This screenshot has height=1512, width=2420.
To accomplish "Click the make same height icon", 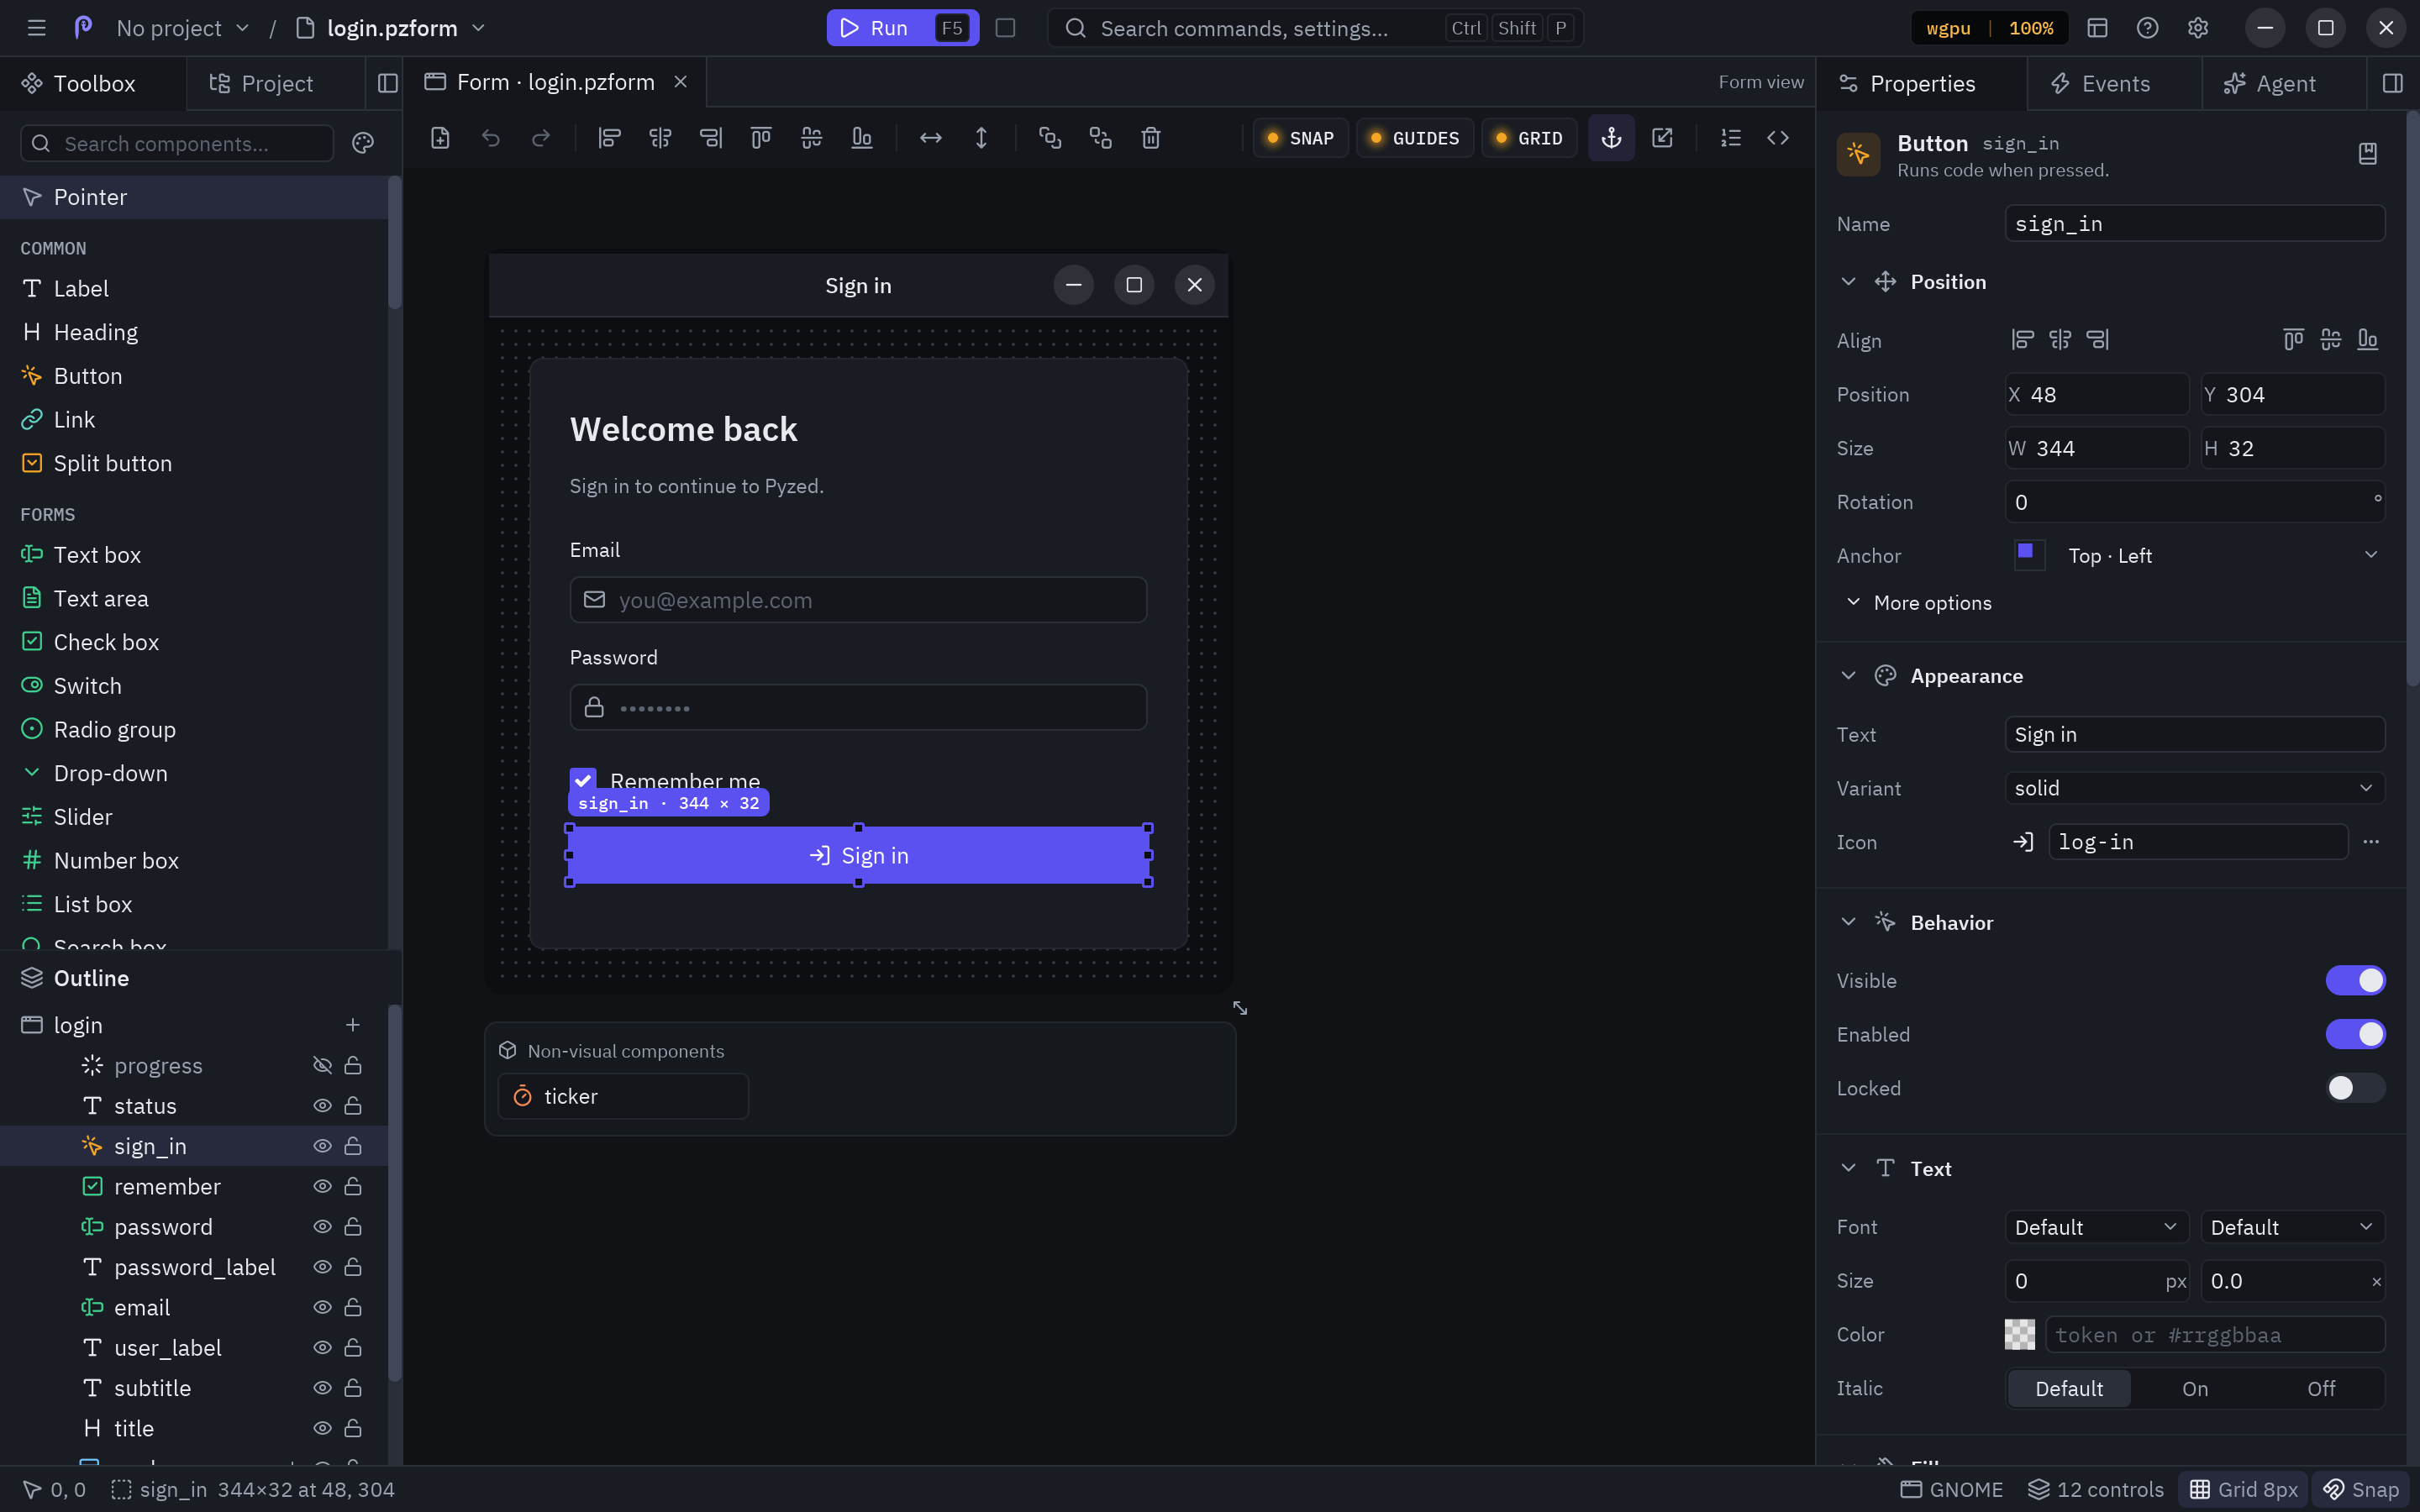I will coord(981,138).
